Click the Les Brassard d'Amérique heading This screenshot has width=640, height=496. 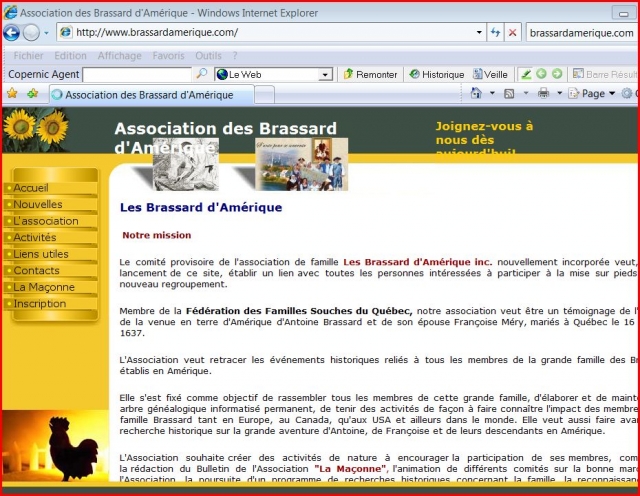coord(201,207)
